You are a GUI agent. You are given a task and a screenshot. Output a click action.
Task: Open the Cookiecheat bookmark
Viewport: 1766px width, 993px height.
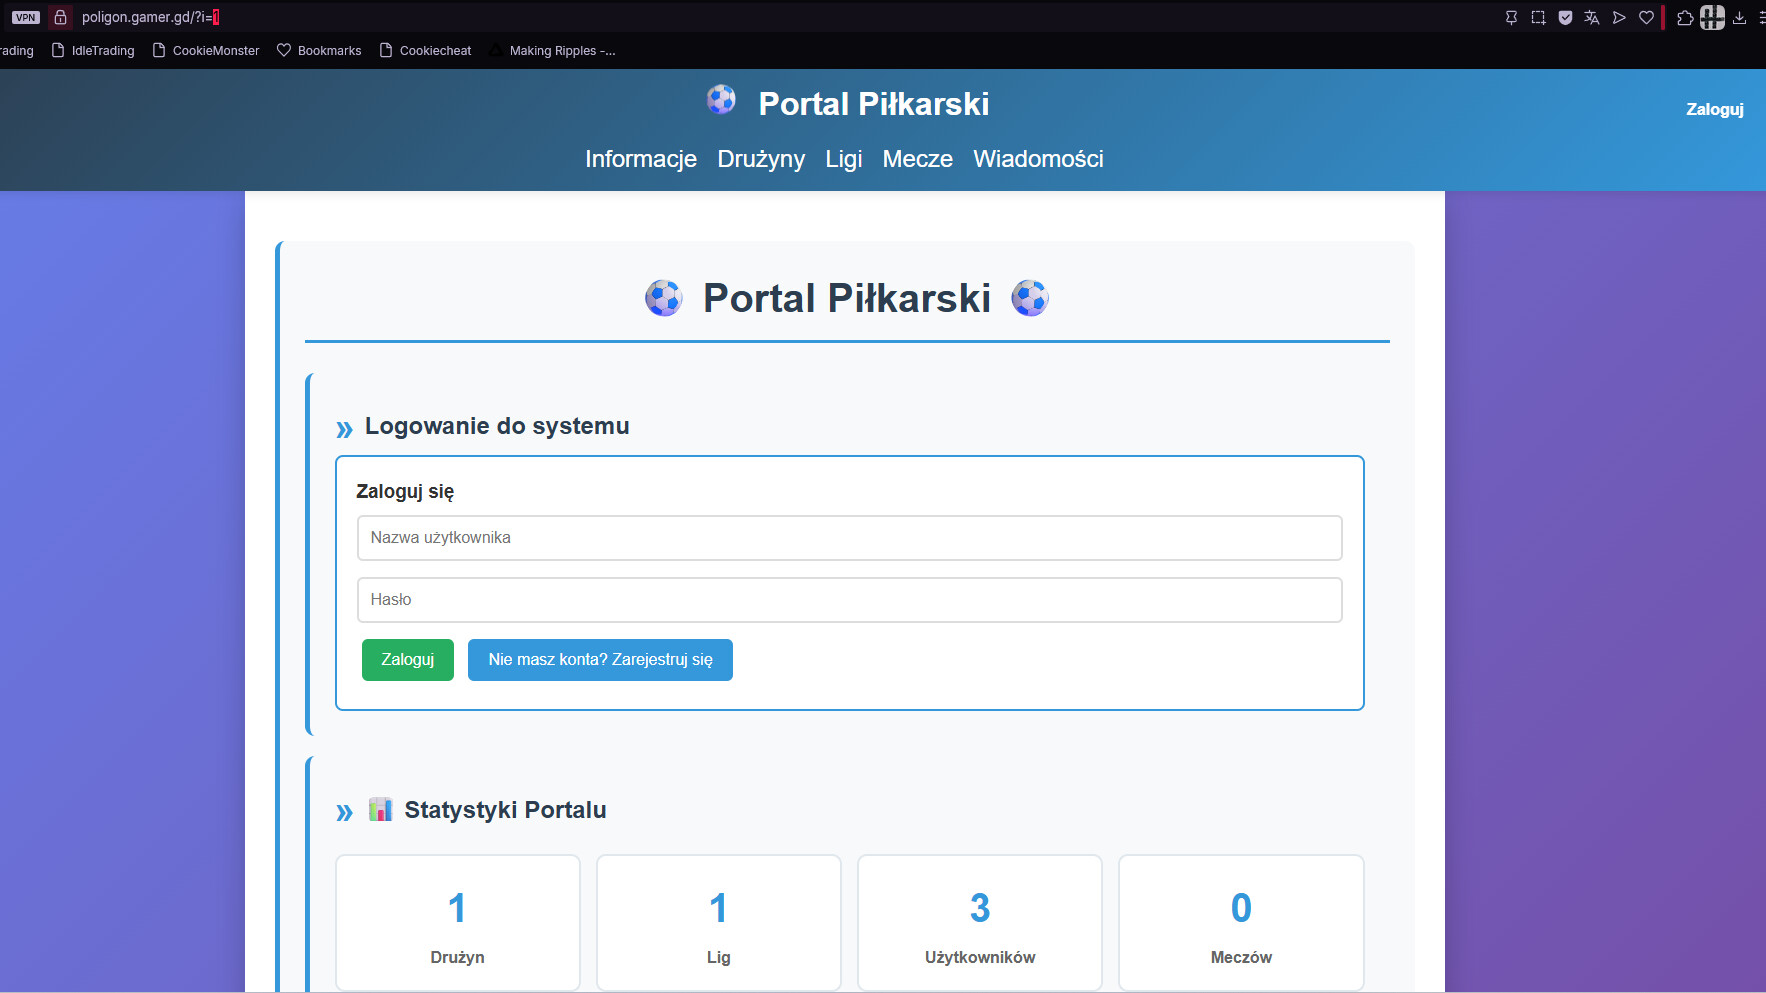[x=425, y=51]
